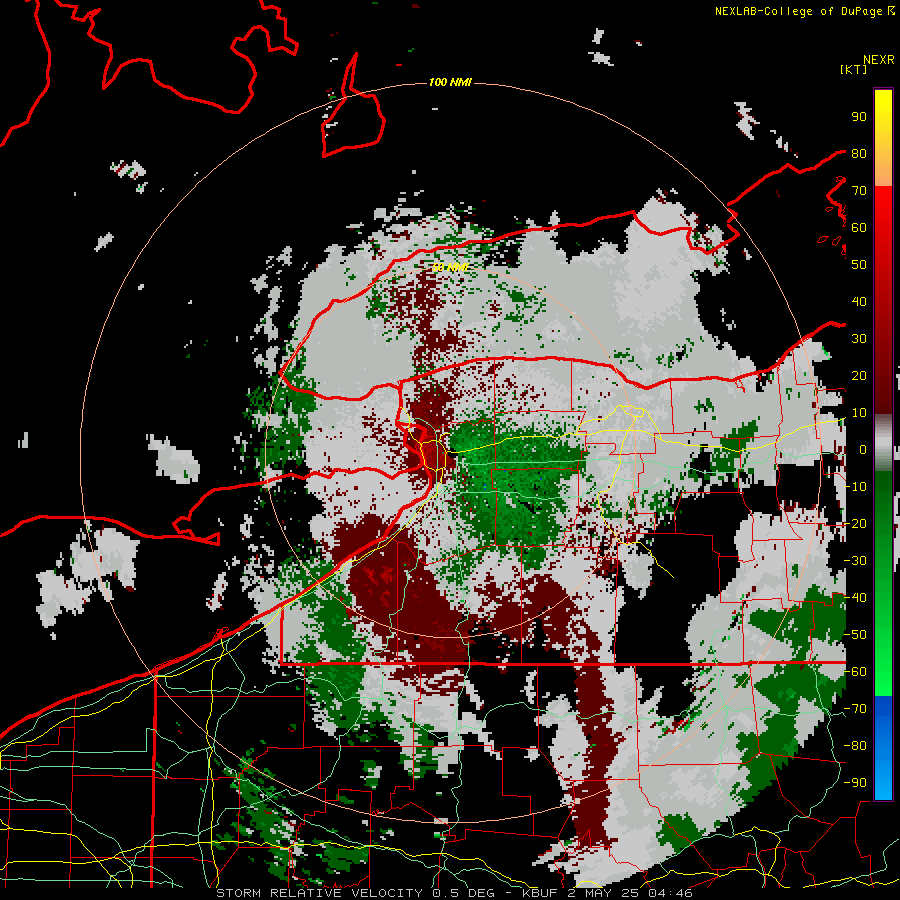The height and width of the screenshot is (900, 900).
Task: Click the -80 value on the velocity scale
Action: coord(856,746)
